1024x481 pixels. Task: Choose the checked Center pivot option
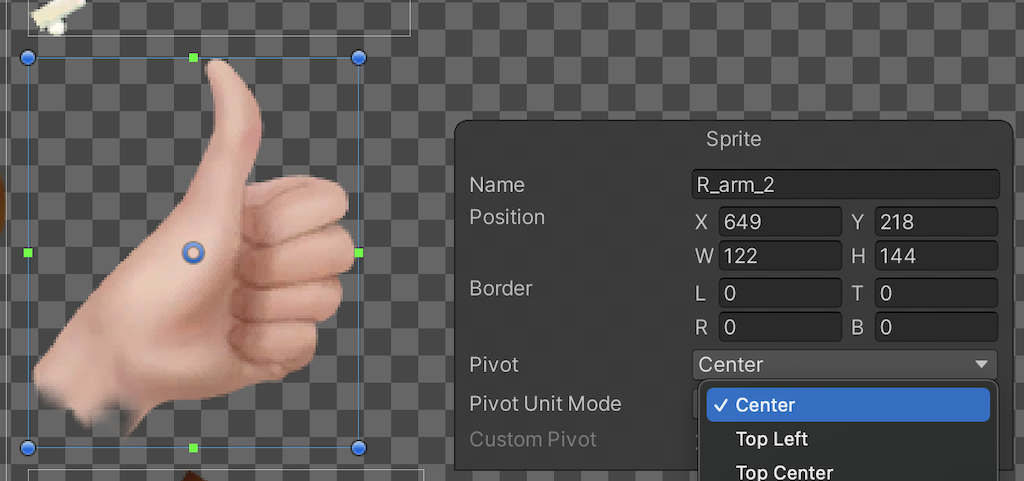point(848,405)
